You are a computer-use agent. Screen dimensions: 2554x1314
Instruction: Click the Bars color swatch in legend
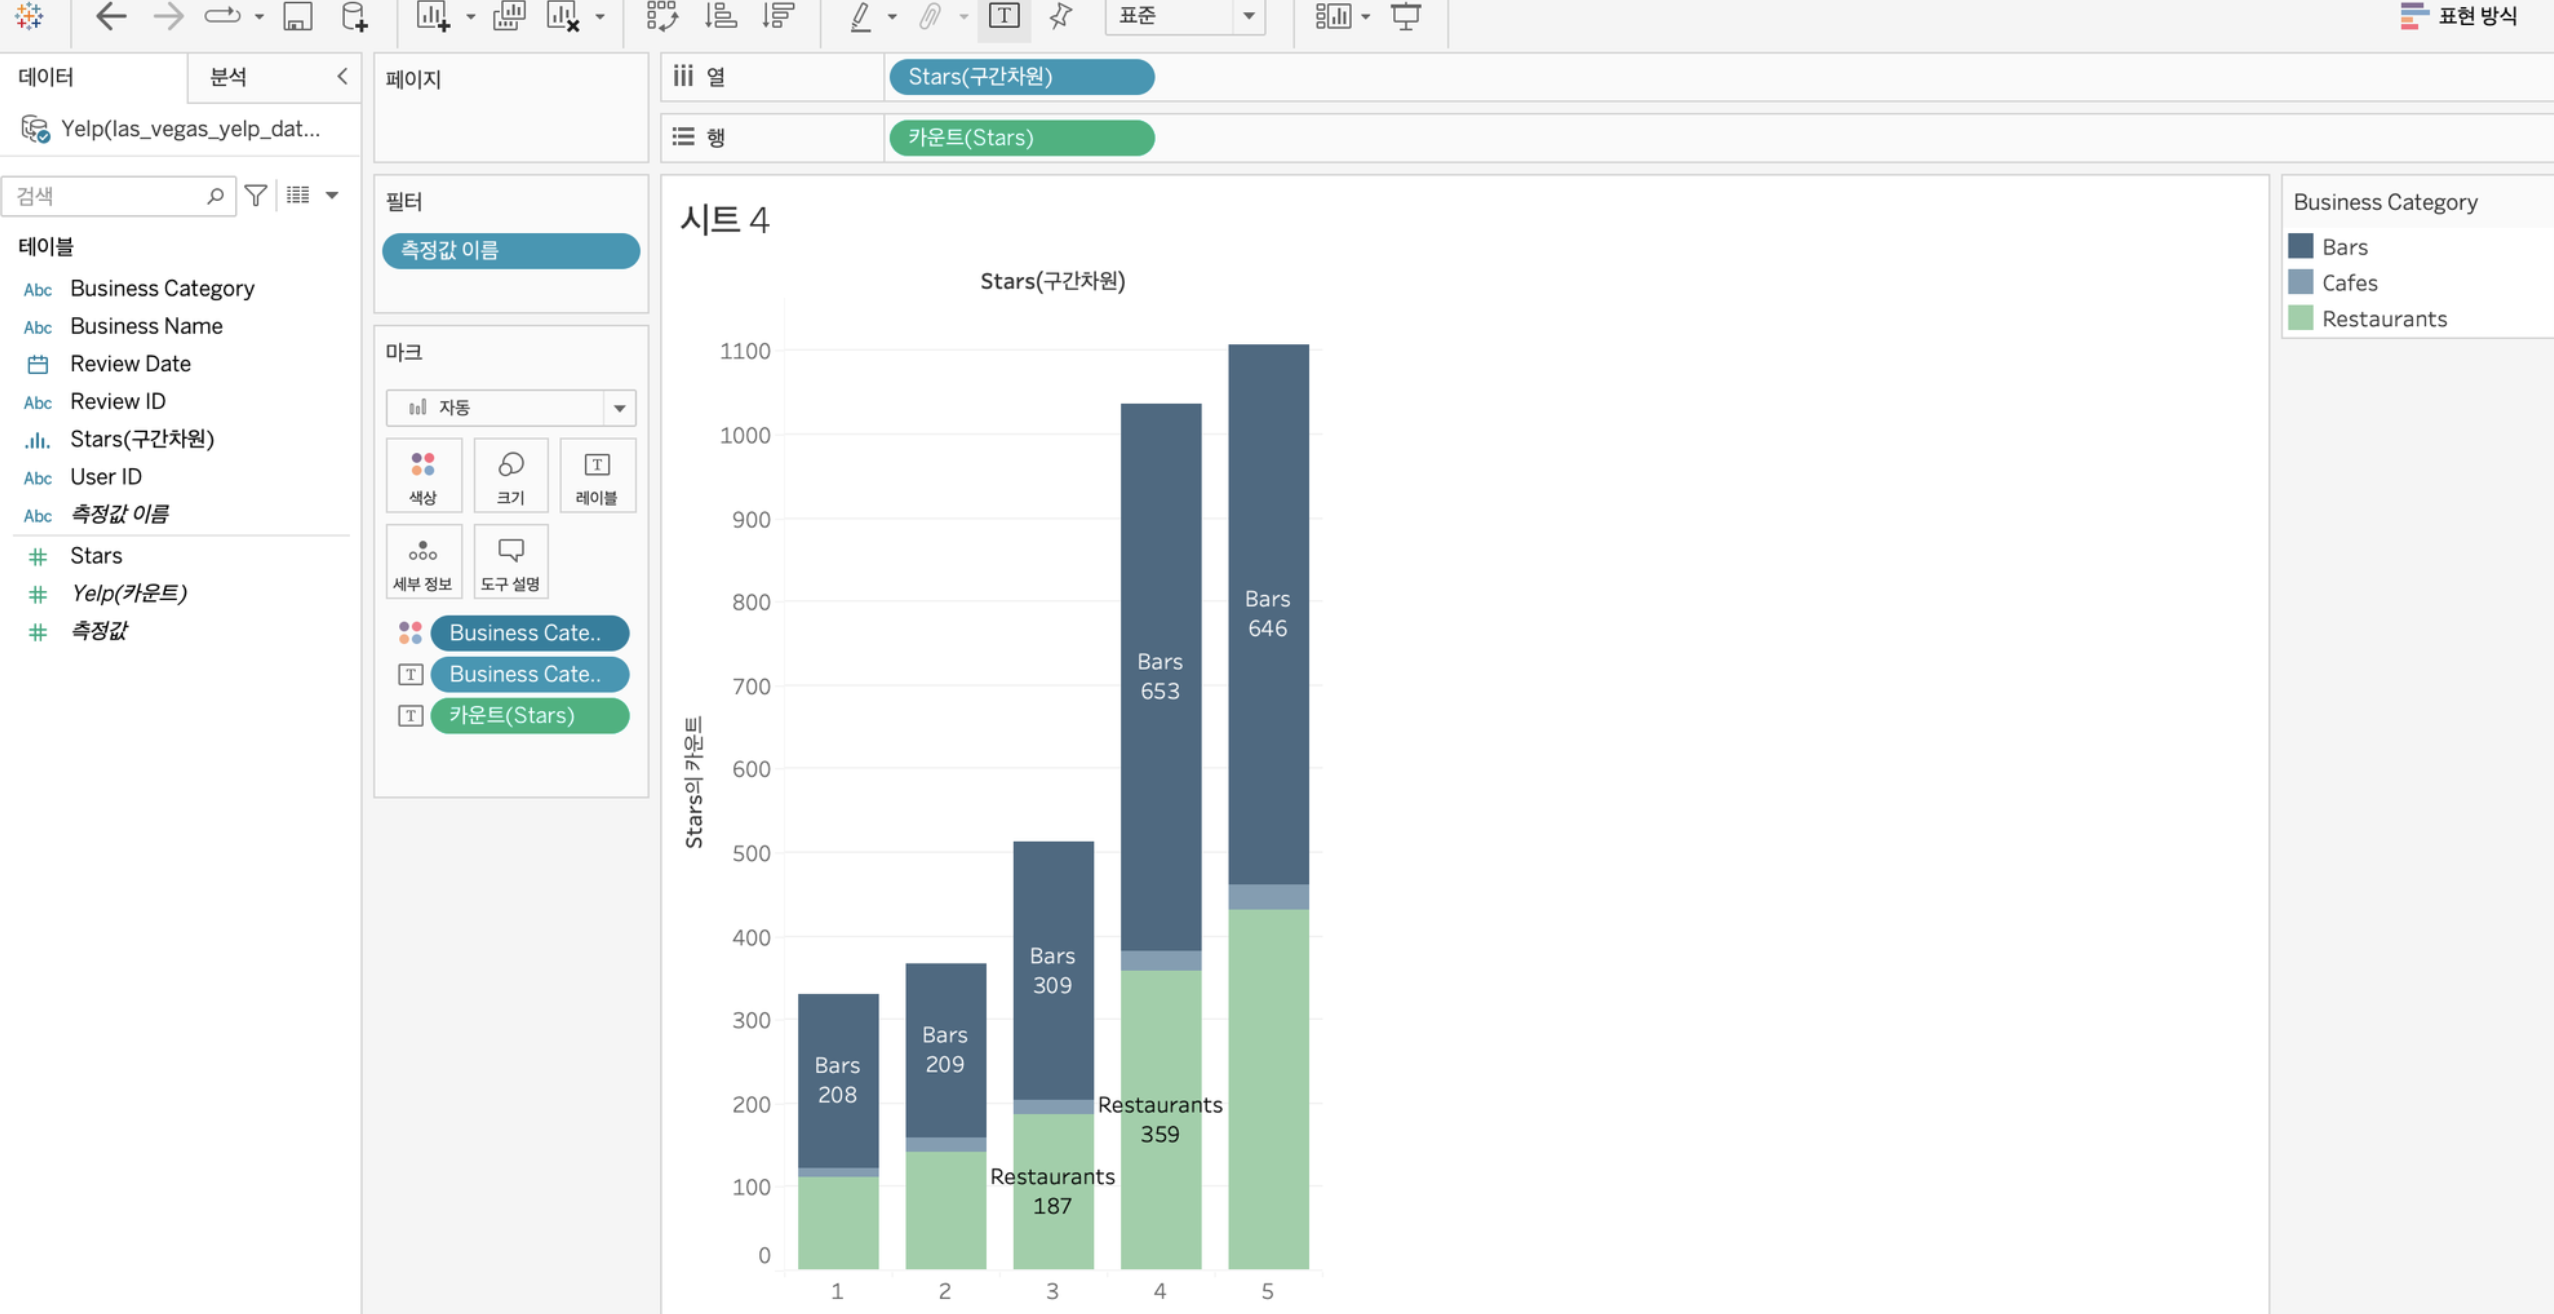[2300, 246]
